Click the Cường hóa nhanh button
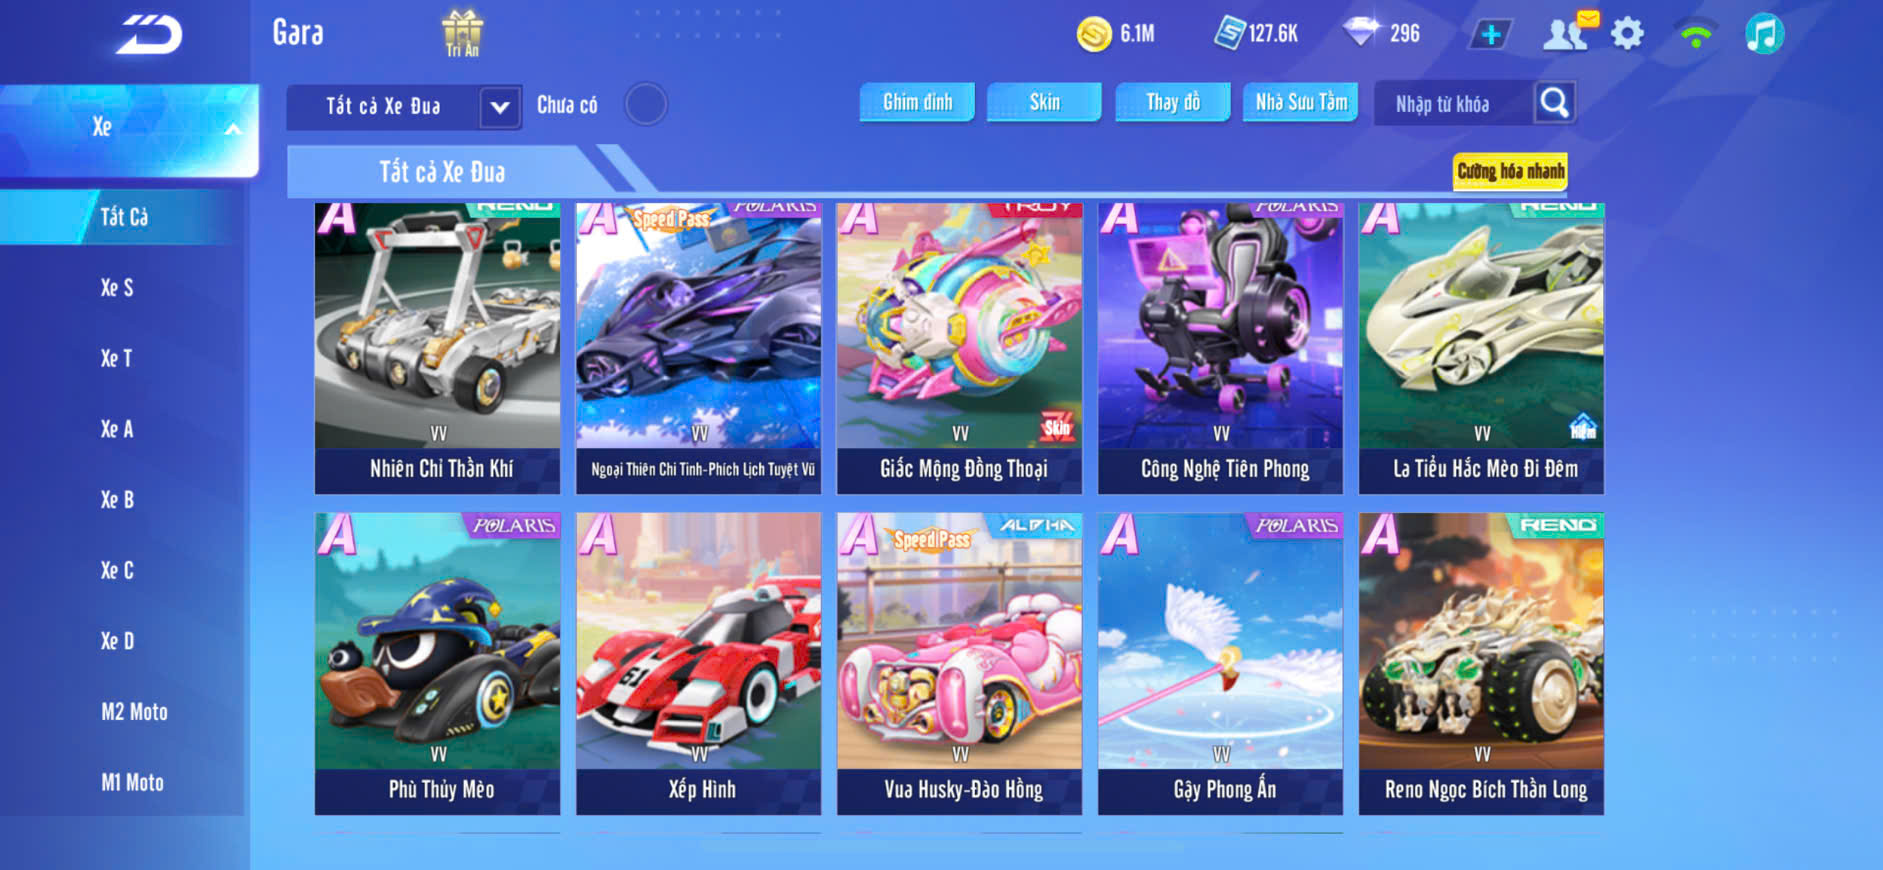1883x870 pixels. coord(1510,171)
